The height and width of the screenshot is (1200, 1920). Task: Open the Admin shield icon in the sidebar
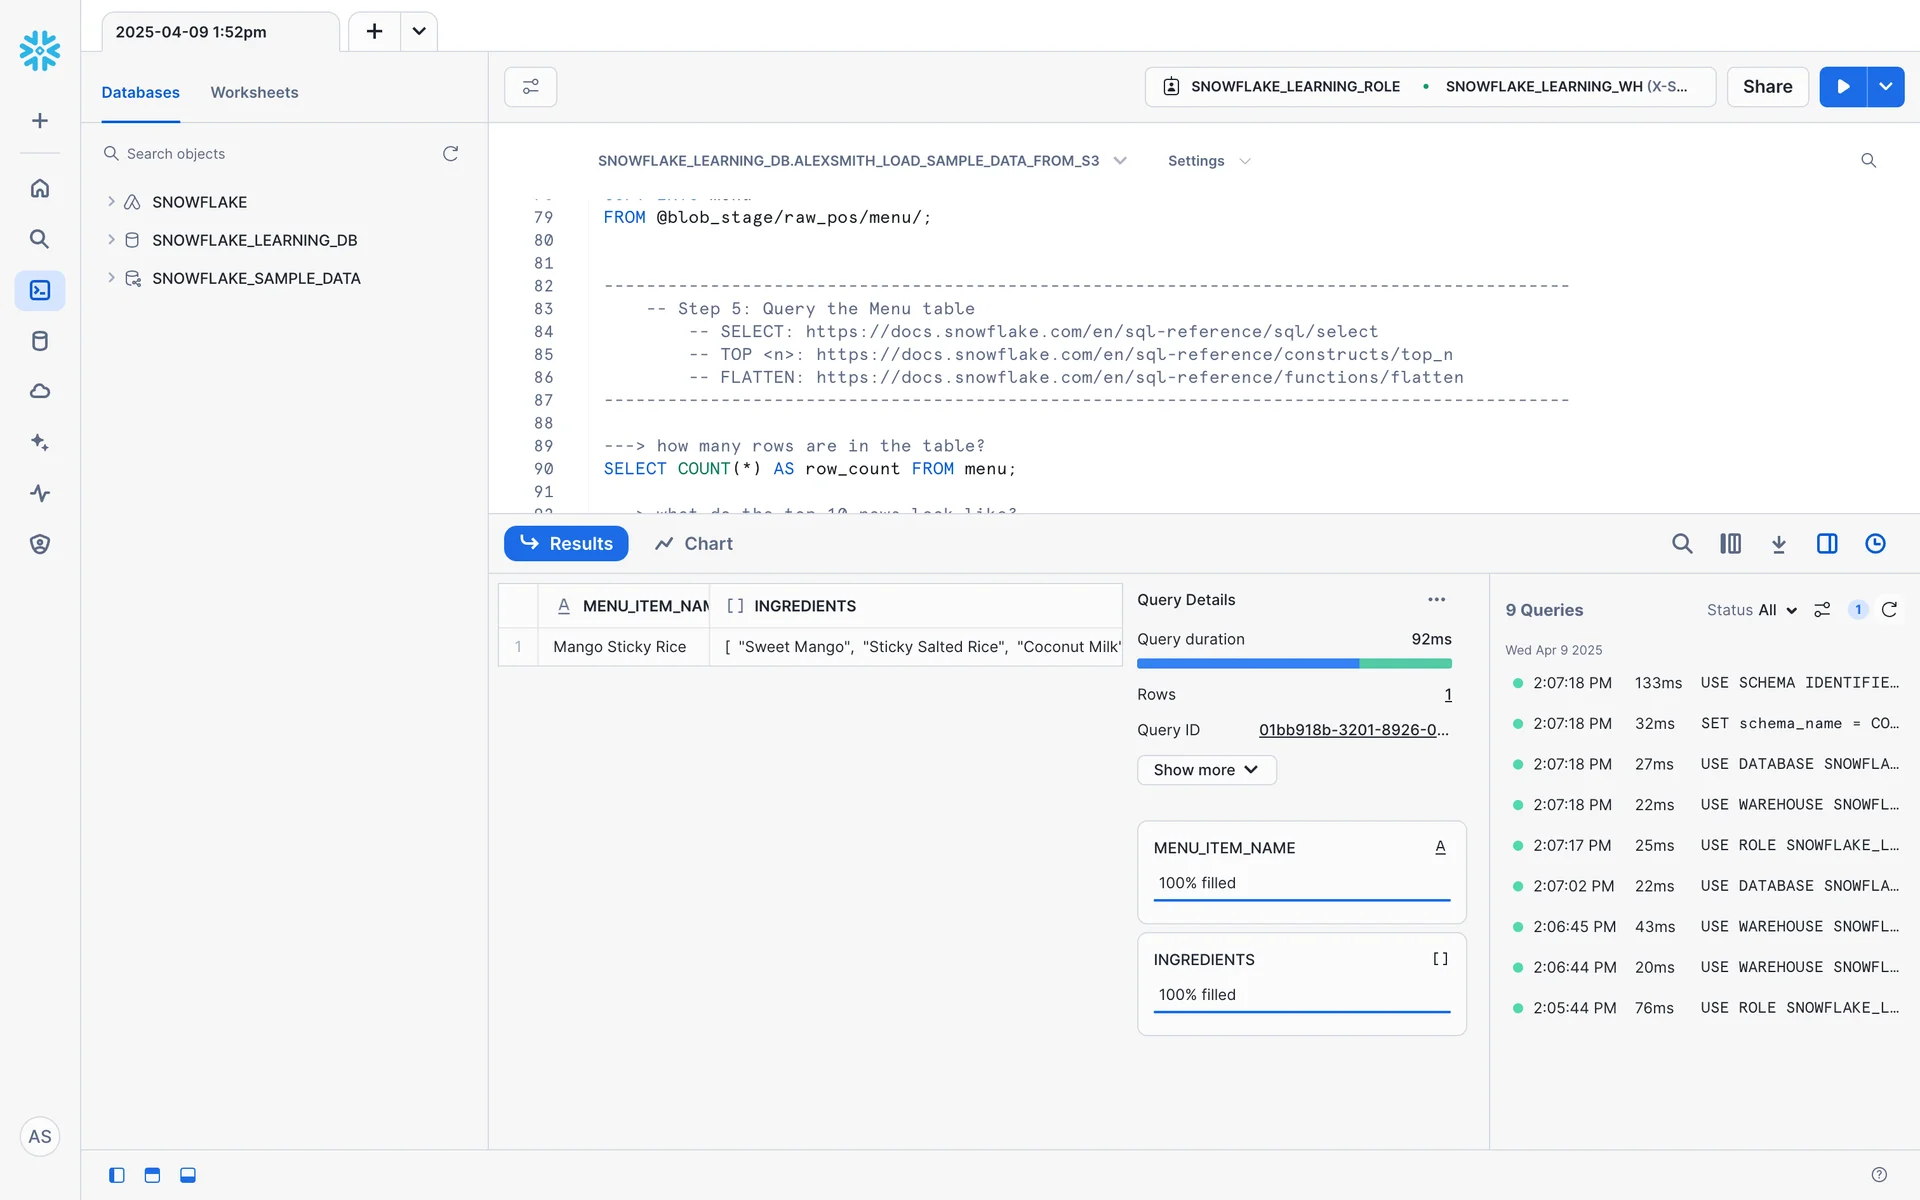tap(40, 544)
